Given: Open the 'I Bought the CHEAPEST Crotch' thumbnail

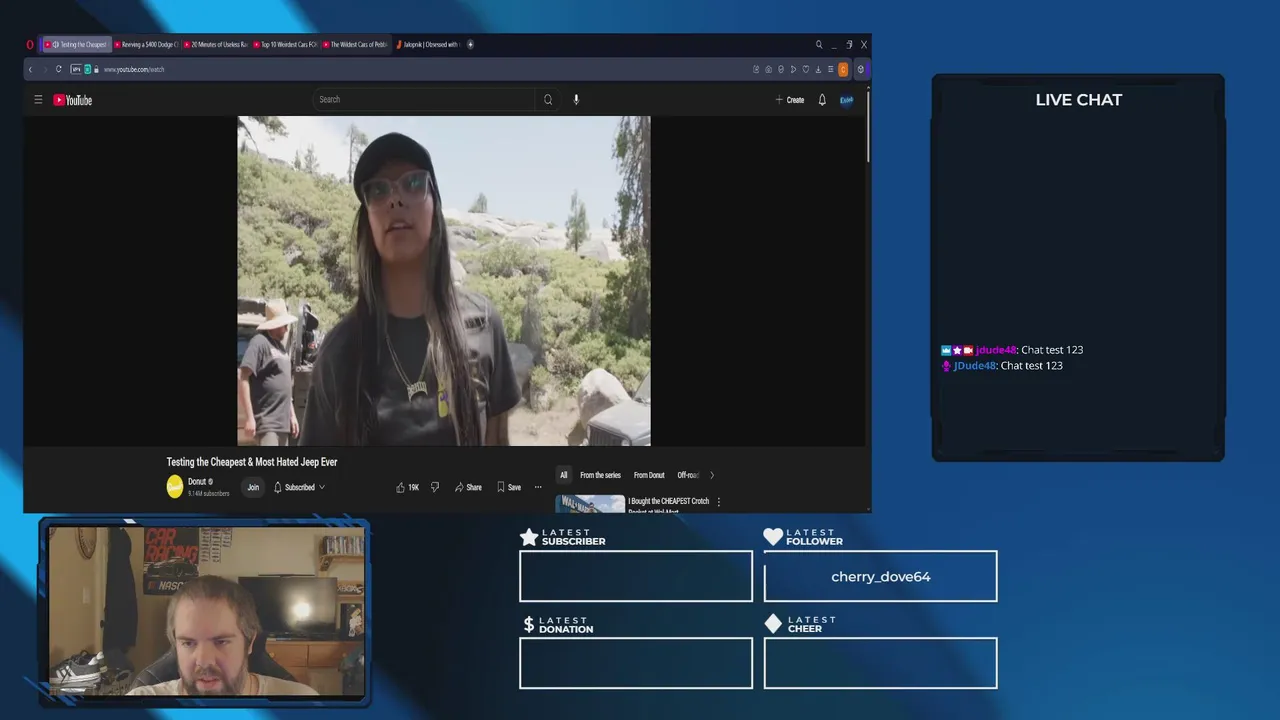Looking at the screenshot, I should click(x=590, y=504).
